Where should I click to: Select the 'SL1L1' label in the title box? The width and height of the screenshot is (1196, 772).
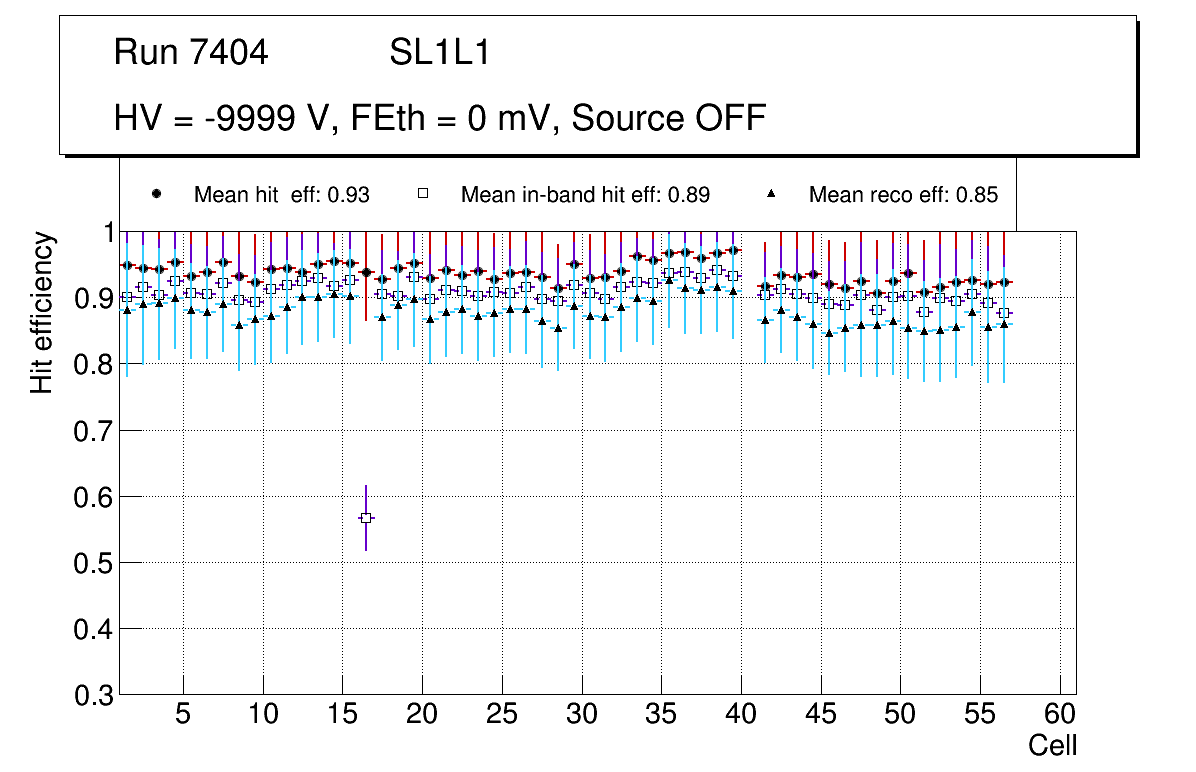440,53
